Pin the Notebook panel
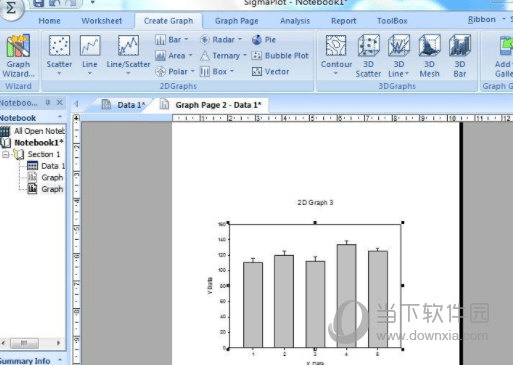The width and height of the screenshot is (513, 365). (x=48, y=102)
